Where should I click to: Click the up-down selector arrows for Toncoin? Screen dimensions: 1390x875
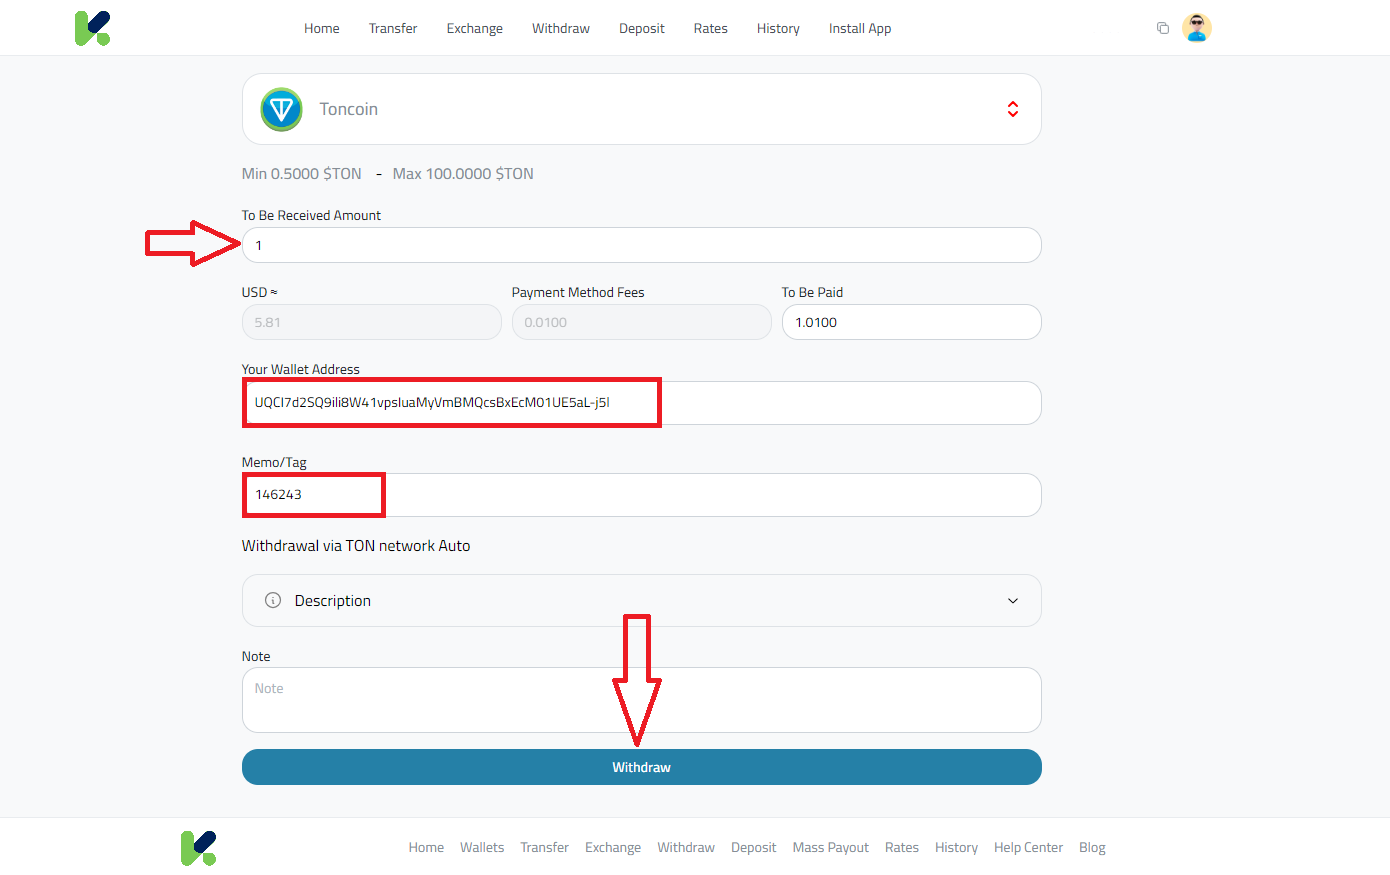tap(1012, 109)
